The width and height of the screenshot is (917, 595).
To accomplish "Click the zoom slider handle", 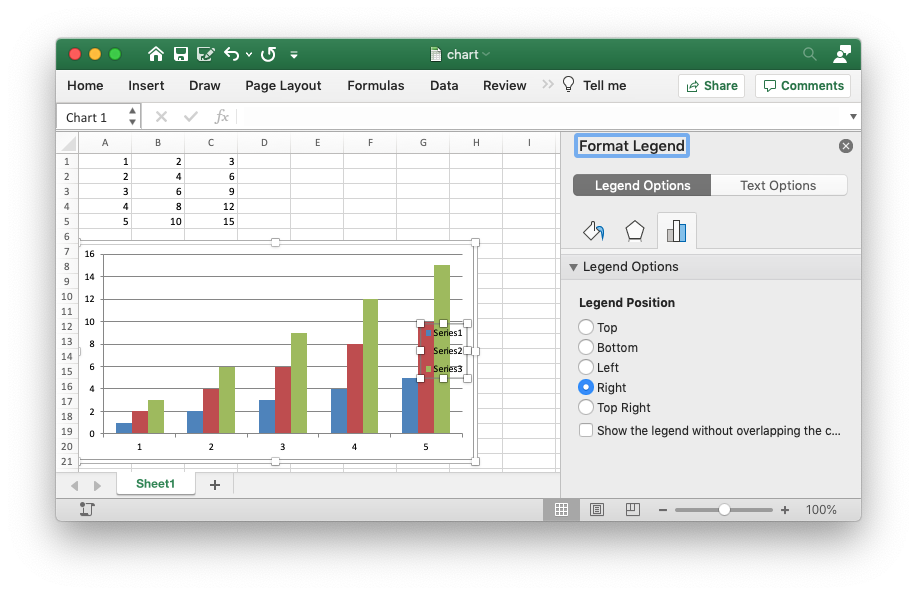I will click(724, 510).
